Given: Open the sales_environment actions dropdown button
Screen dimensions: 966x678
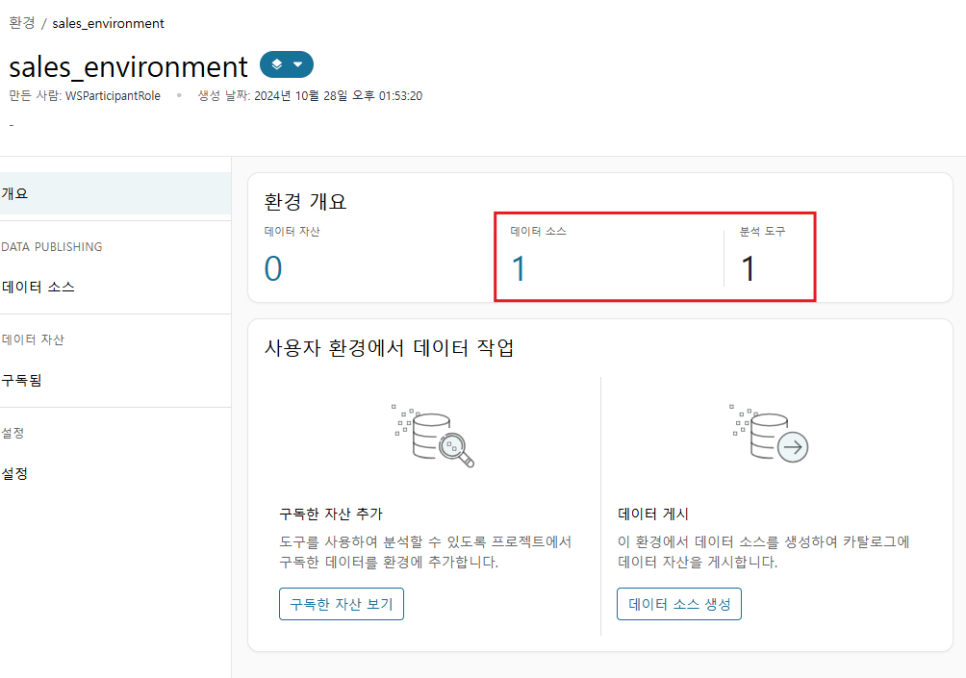Looking at the screenshot, I should point(286,65).
